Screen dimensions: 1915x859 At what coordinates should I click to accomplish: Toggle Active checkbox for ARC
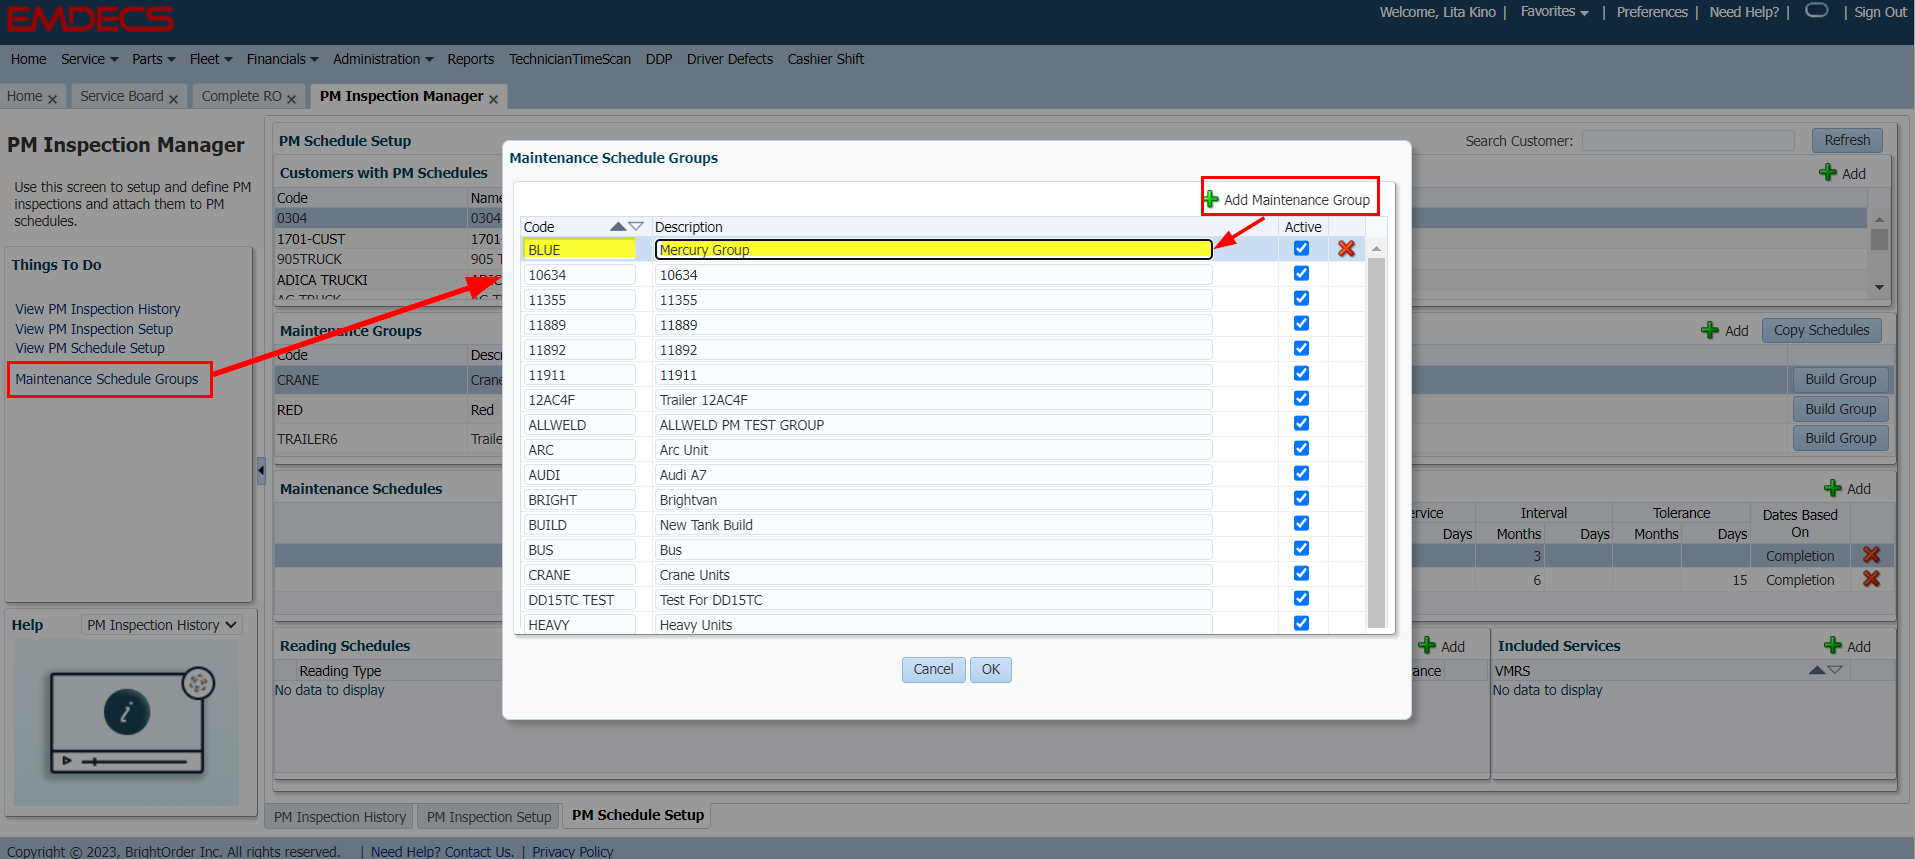pyautogui.click(x=1301, y=448)
